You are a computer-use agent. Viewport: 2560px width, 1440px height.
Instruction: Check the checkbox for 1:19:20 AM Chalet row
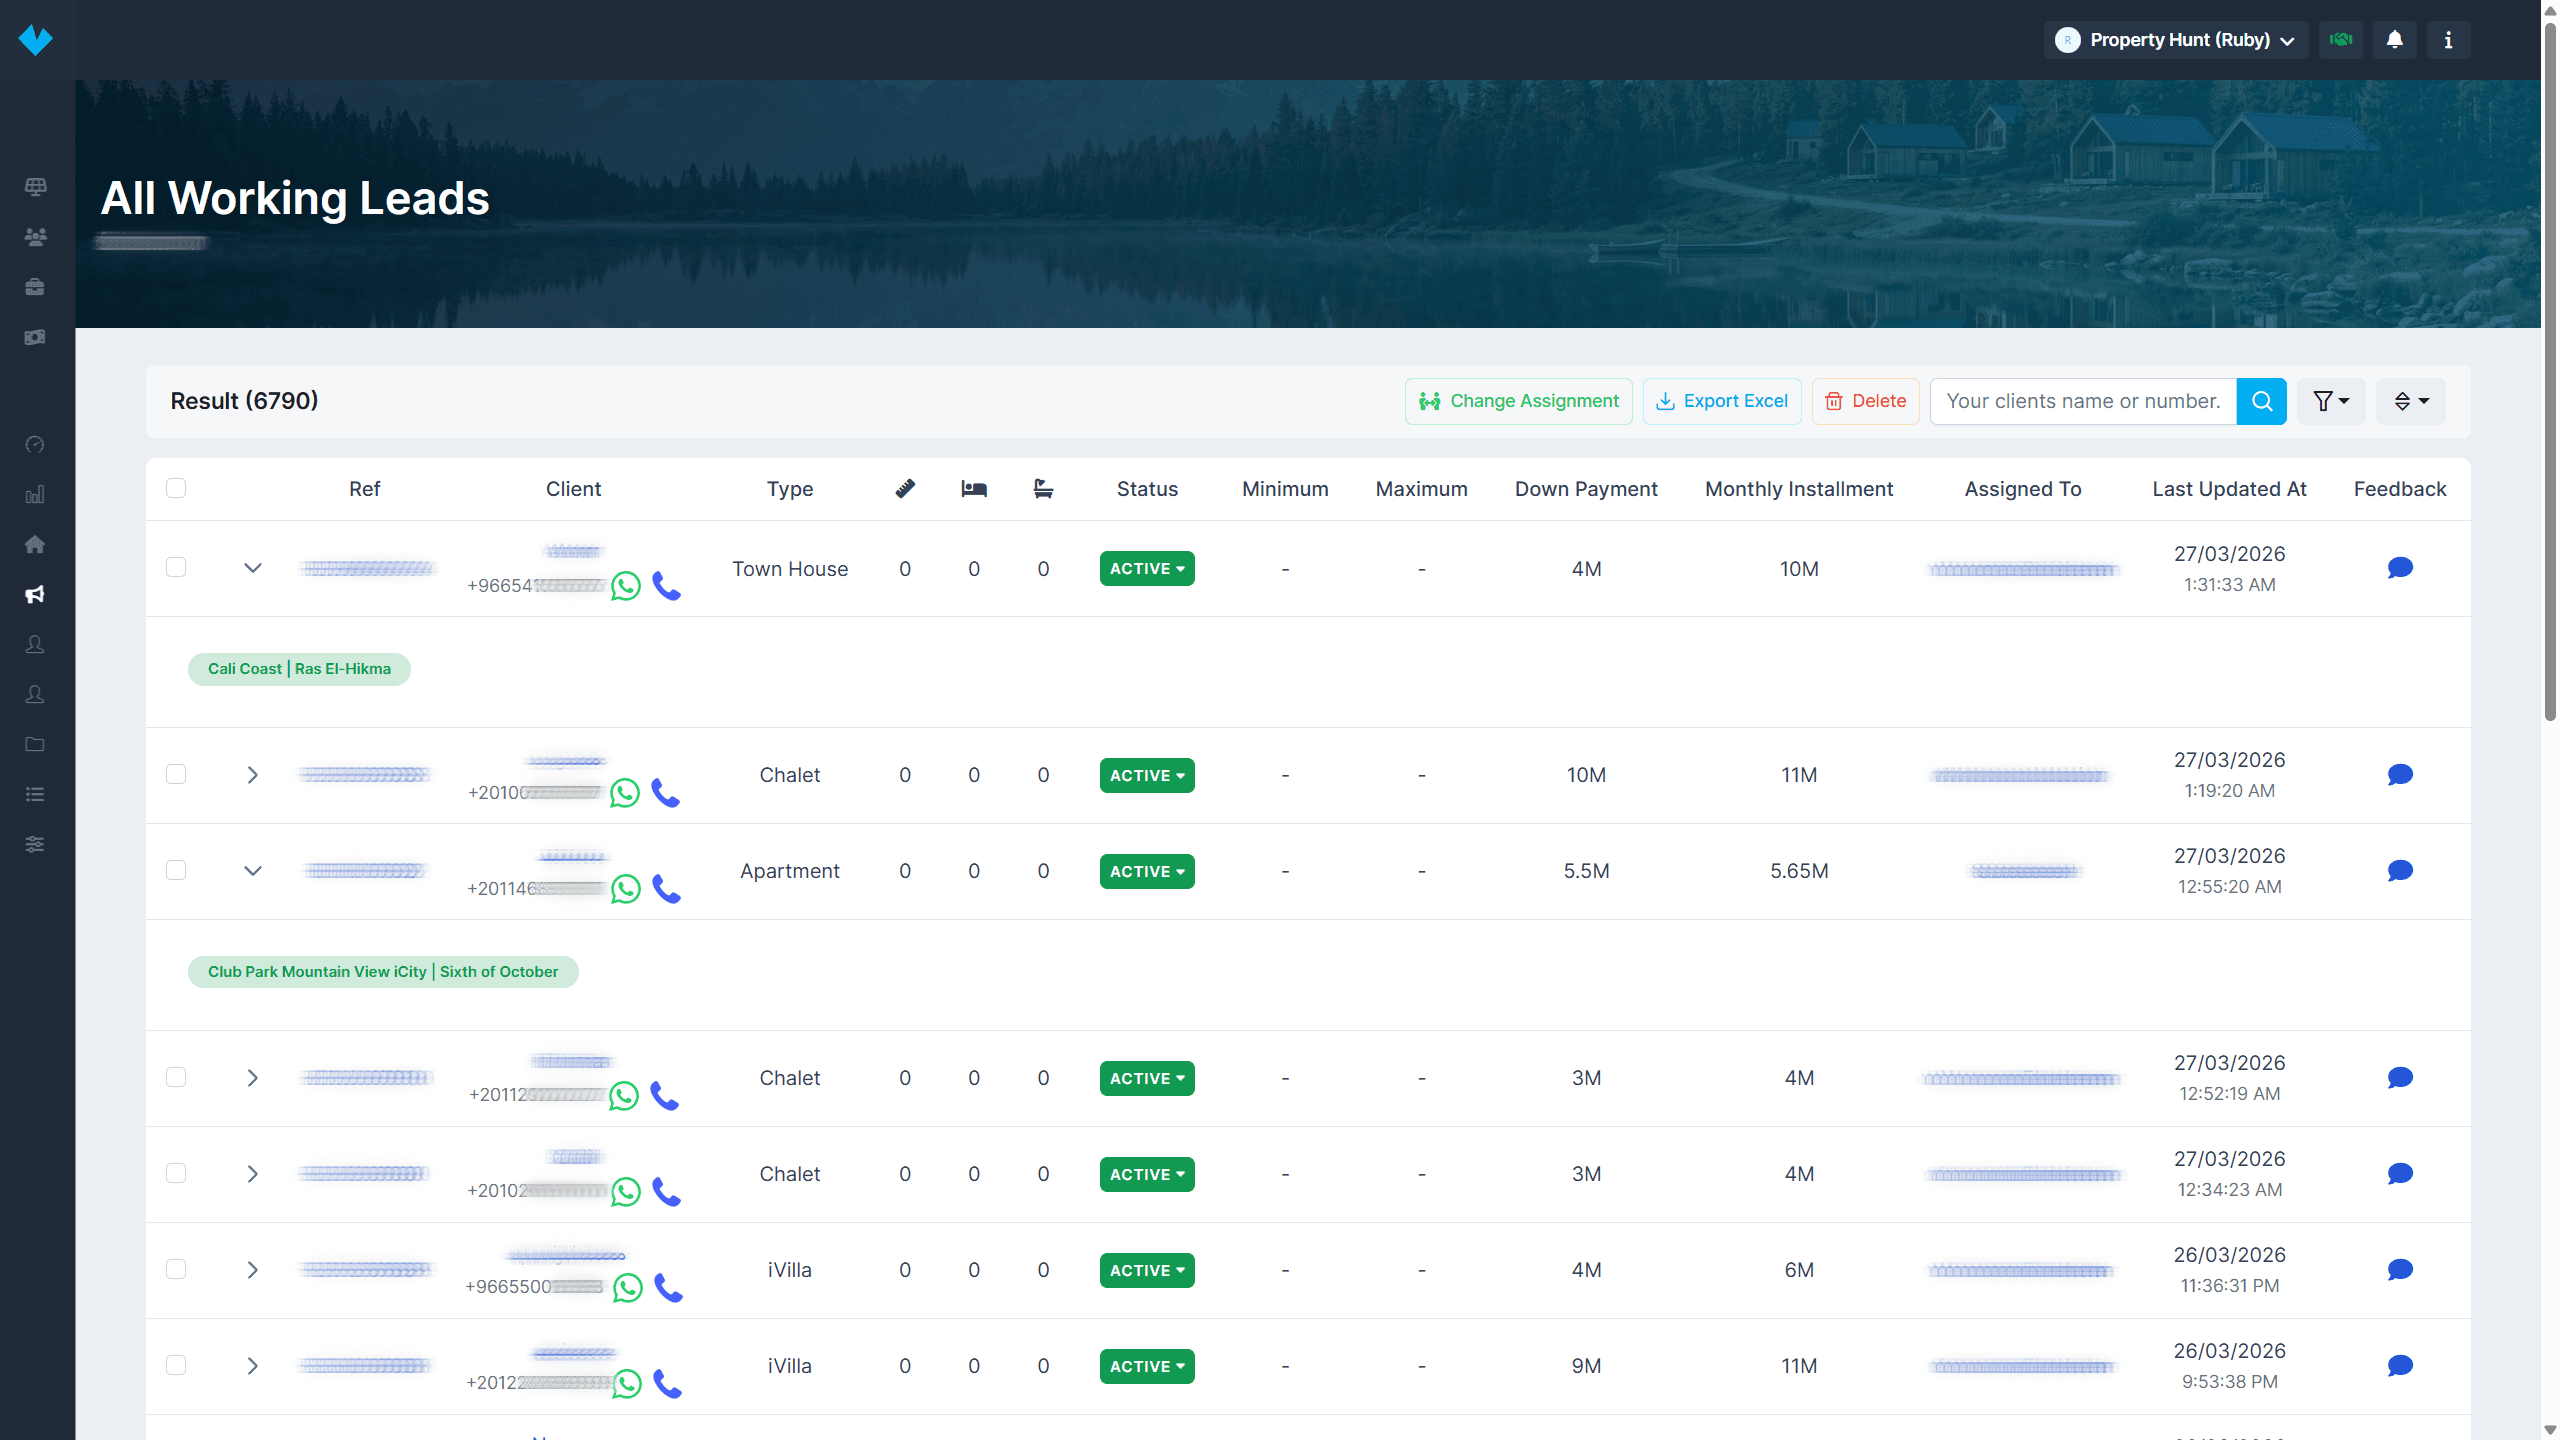[x=176, y=774]
